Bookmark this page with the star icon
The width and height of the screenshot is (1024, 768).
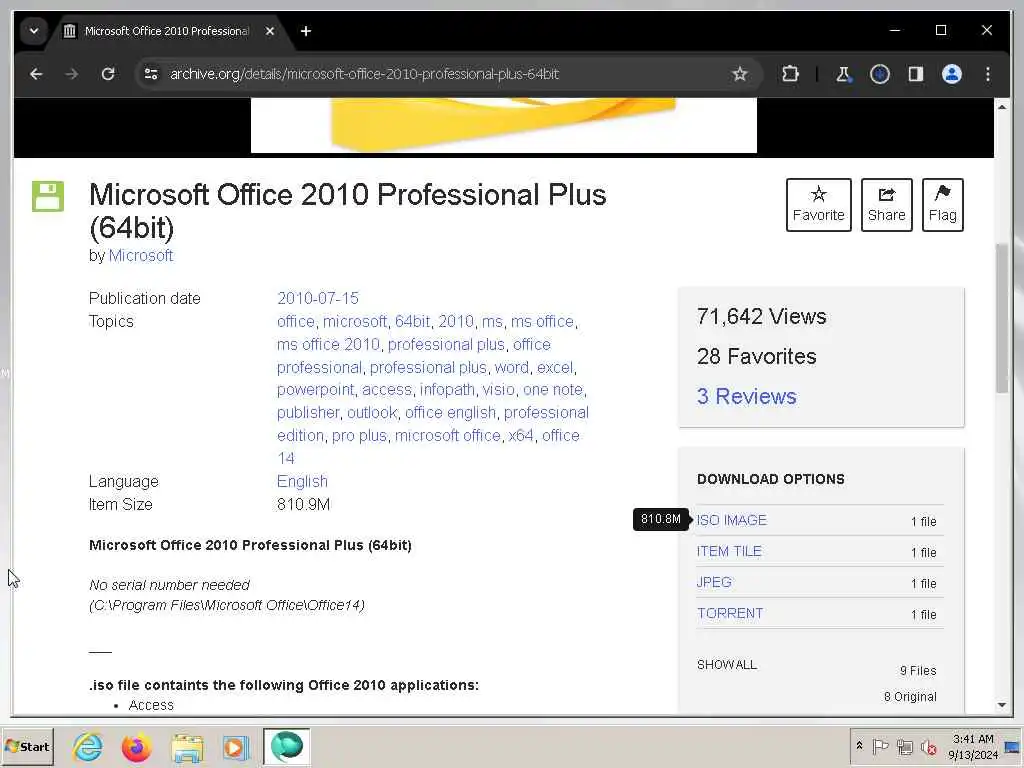[x=739, y=74]
